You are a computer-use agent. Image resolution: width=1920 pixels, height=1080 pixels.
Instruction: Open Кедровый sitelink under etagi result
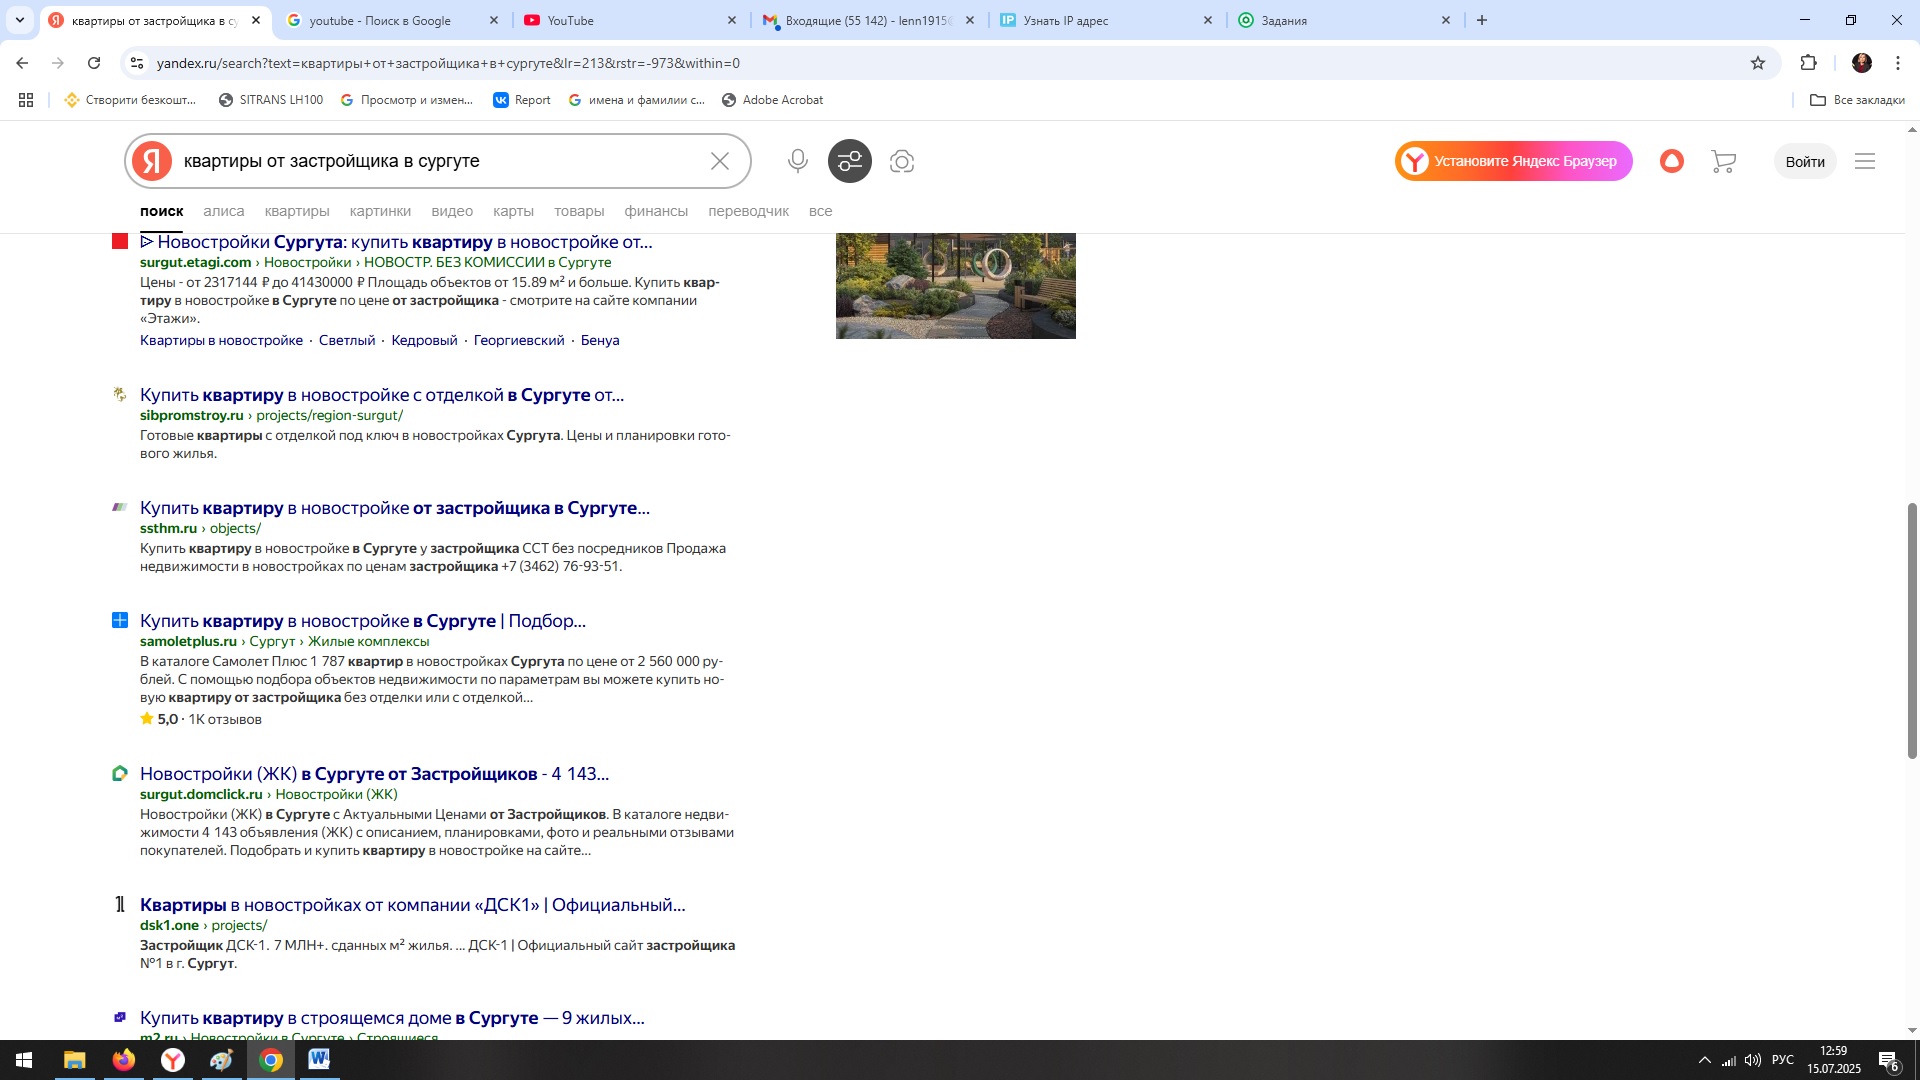[424, 340]
